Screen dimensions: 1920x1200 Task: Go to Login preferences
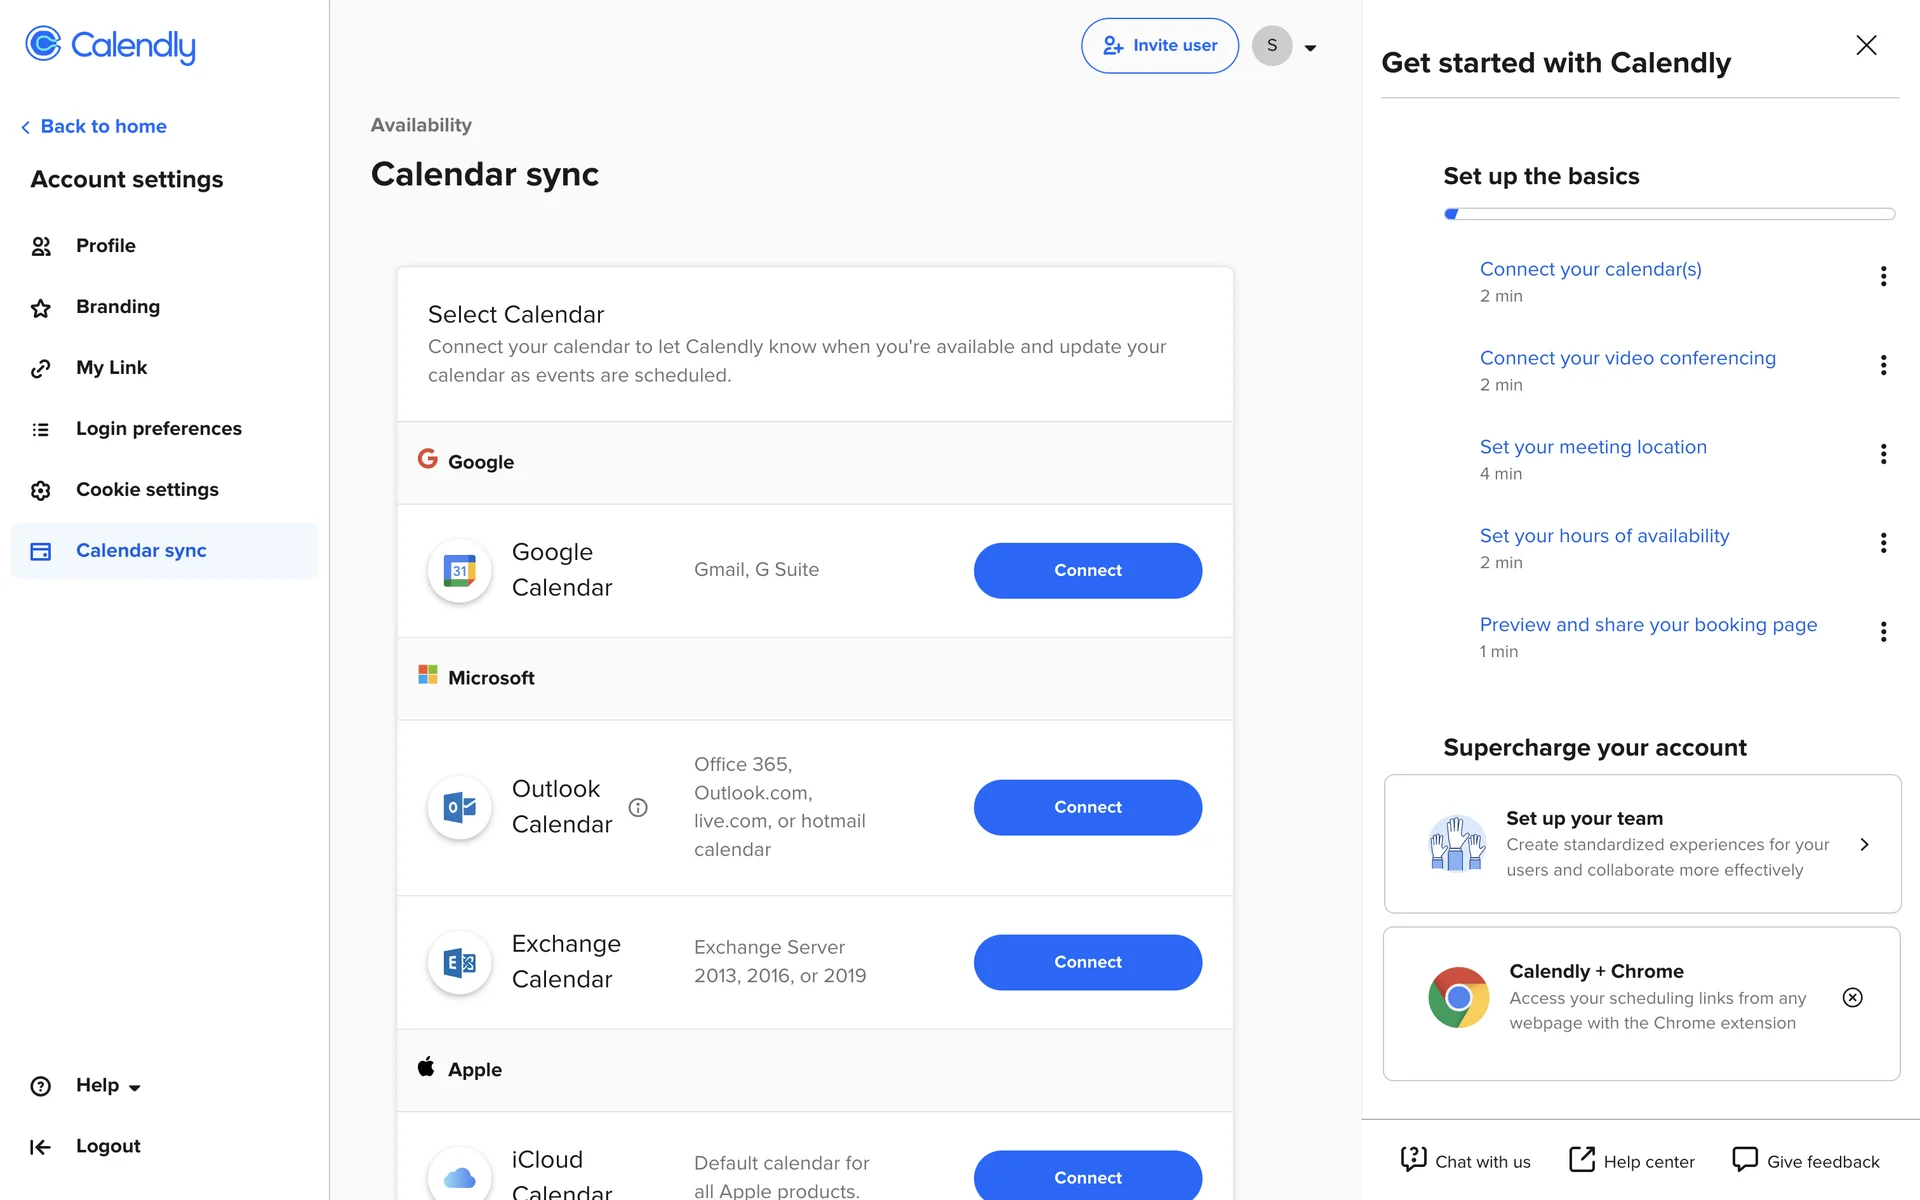[x=158, y=429]
